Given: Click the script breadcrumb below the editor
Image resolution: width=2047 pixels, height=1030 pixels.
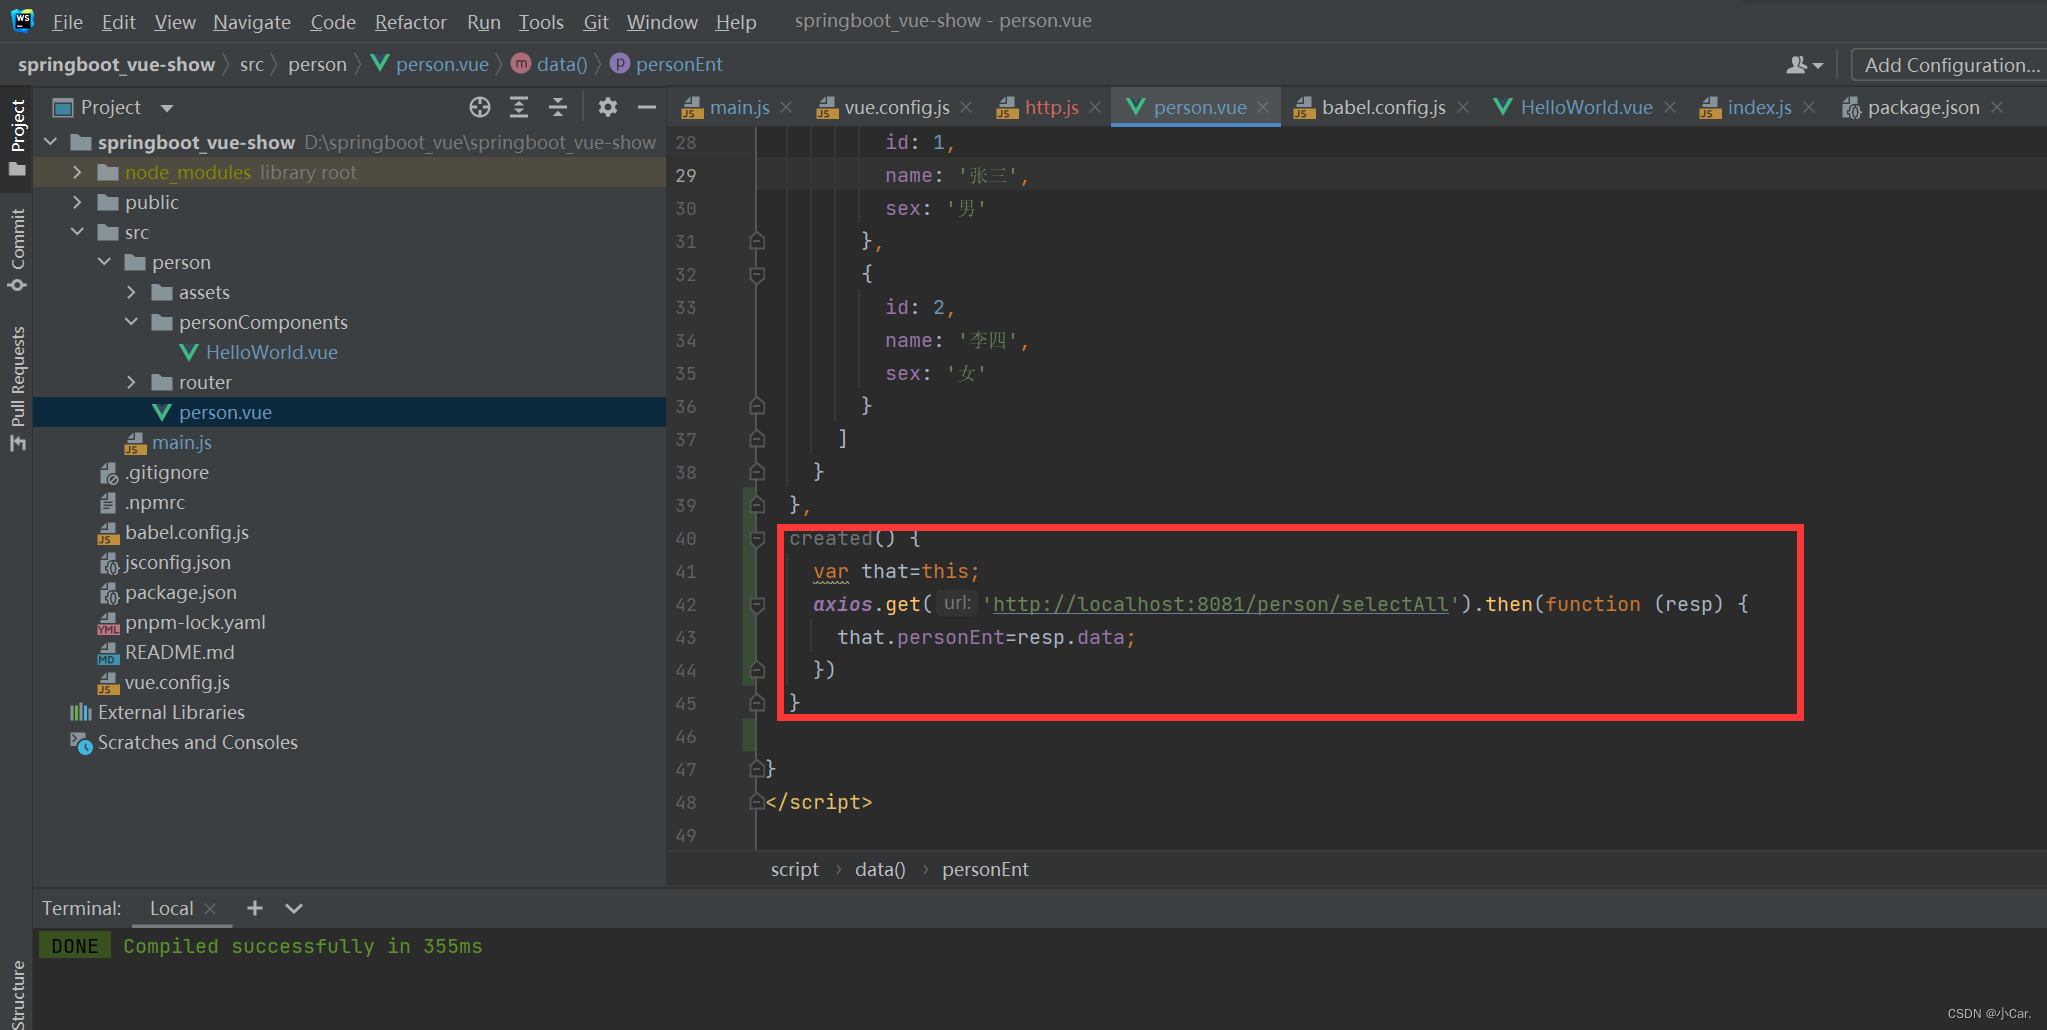Looking at the screenshot, I should (794, 869).
